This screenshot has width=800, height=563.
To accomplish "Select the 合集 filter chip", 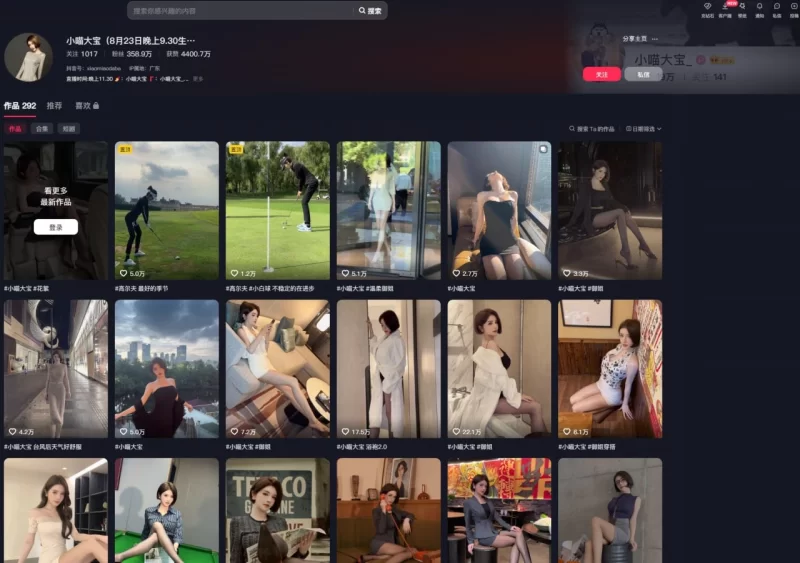I will (42, 129).
